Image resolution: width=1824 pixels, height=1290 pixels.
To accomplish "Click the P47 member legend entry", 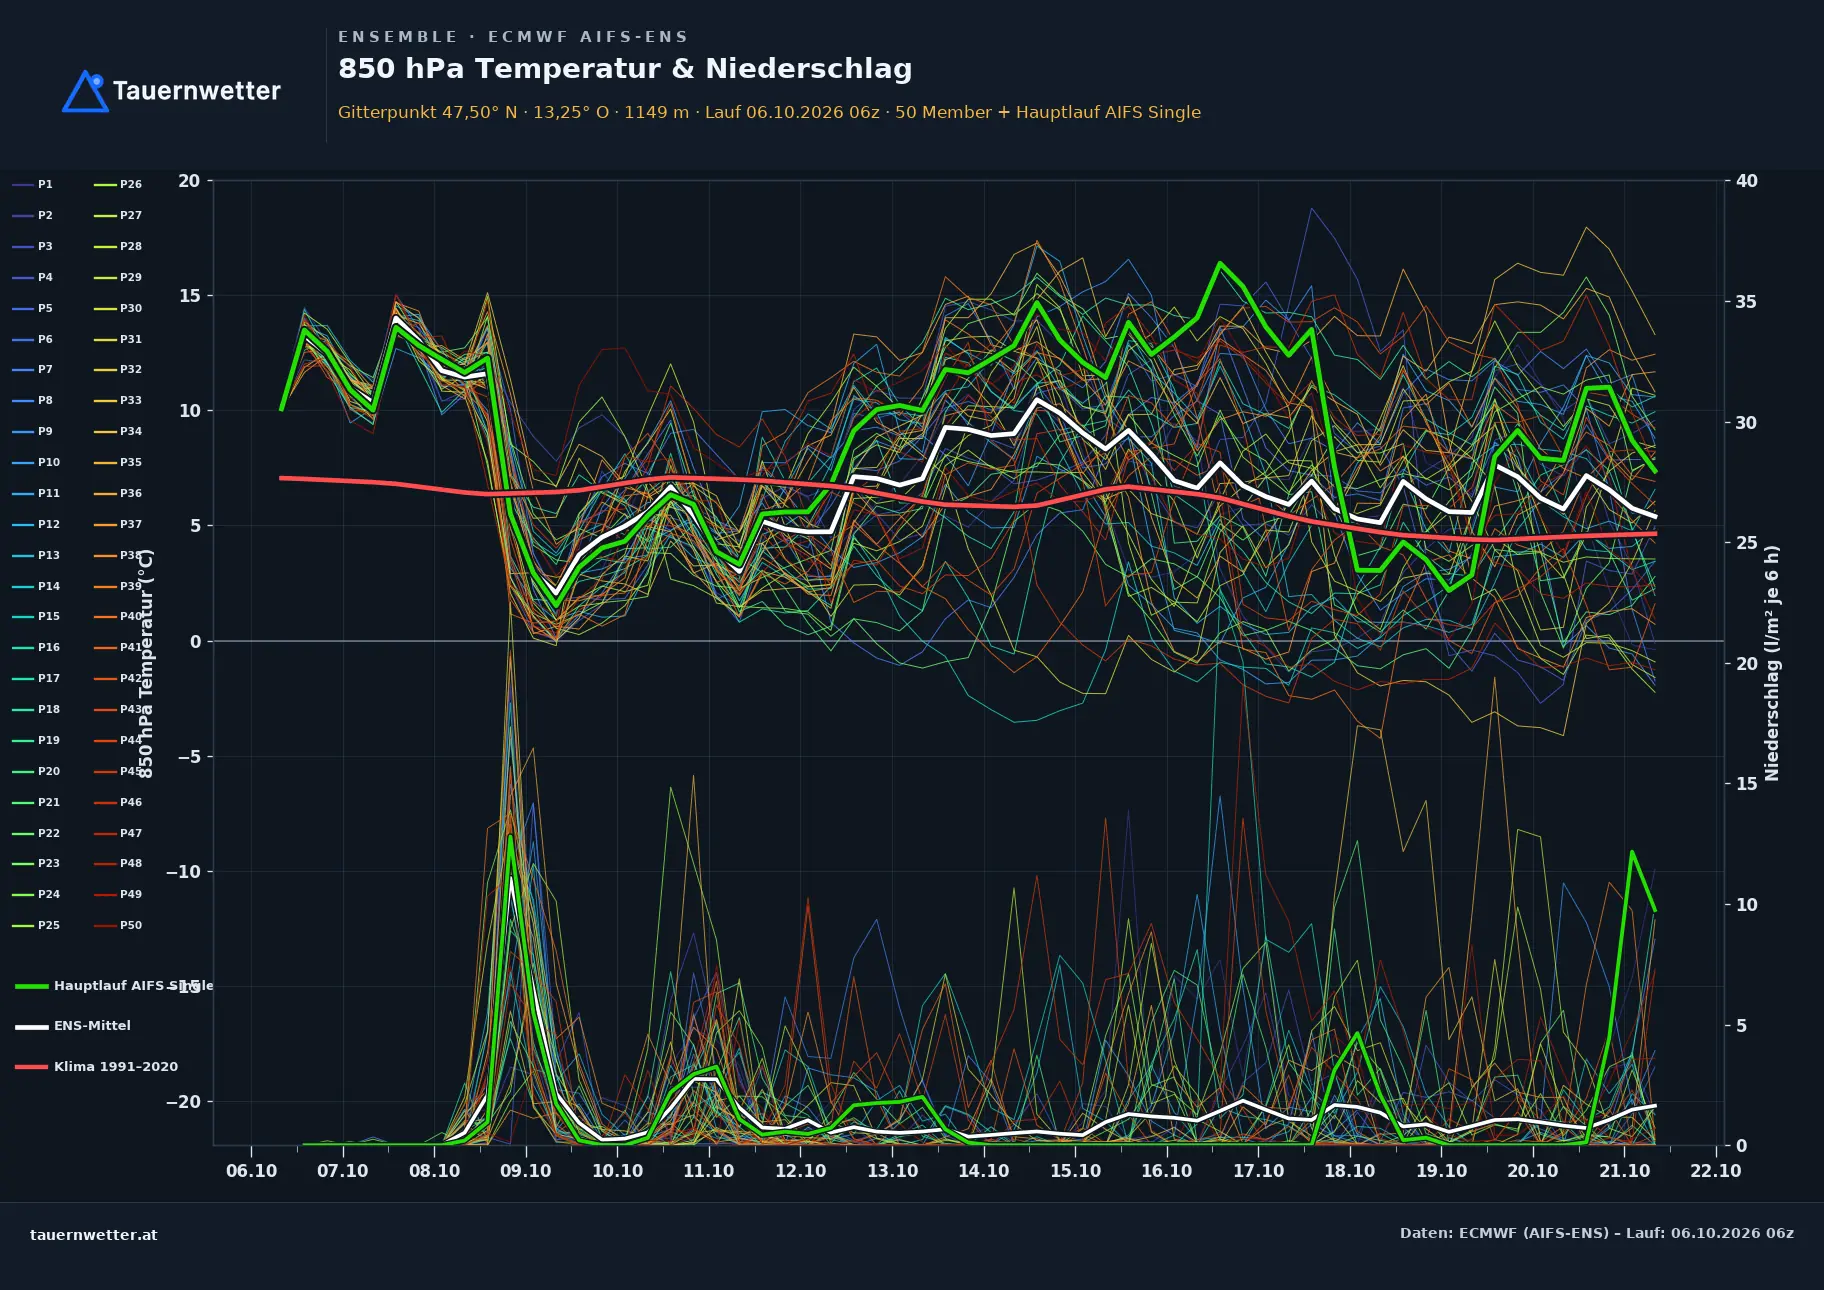I will coord(118,833).
